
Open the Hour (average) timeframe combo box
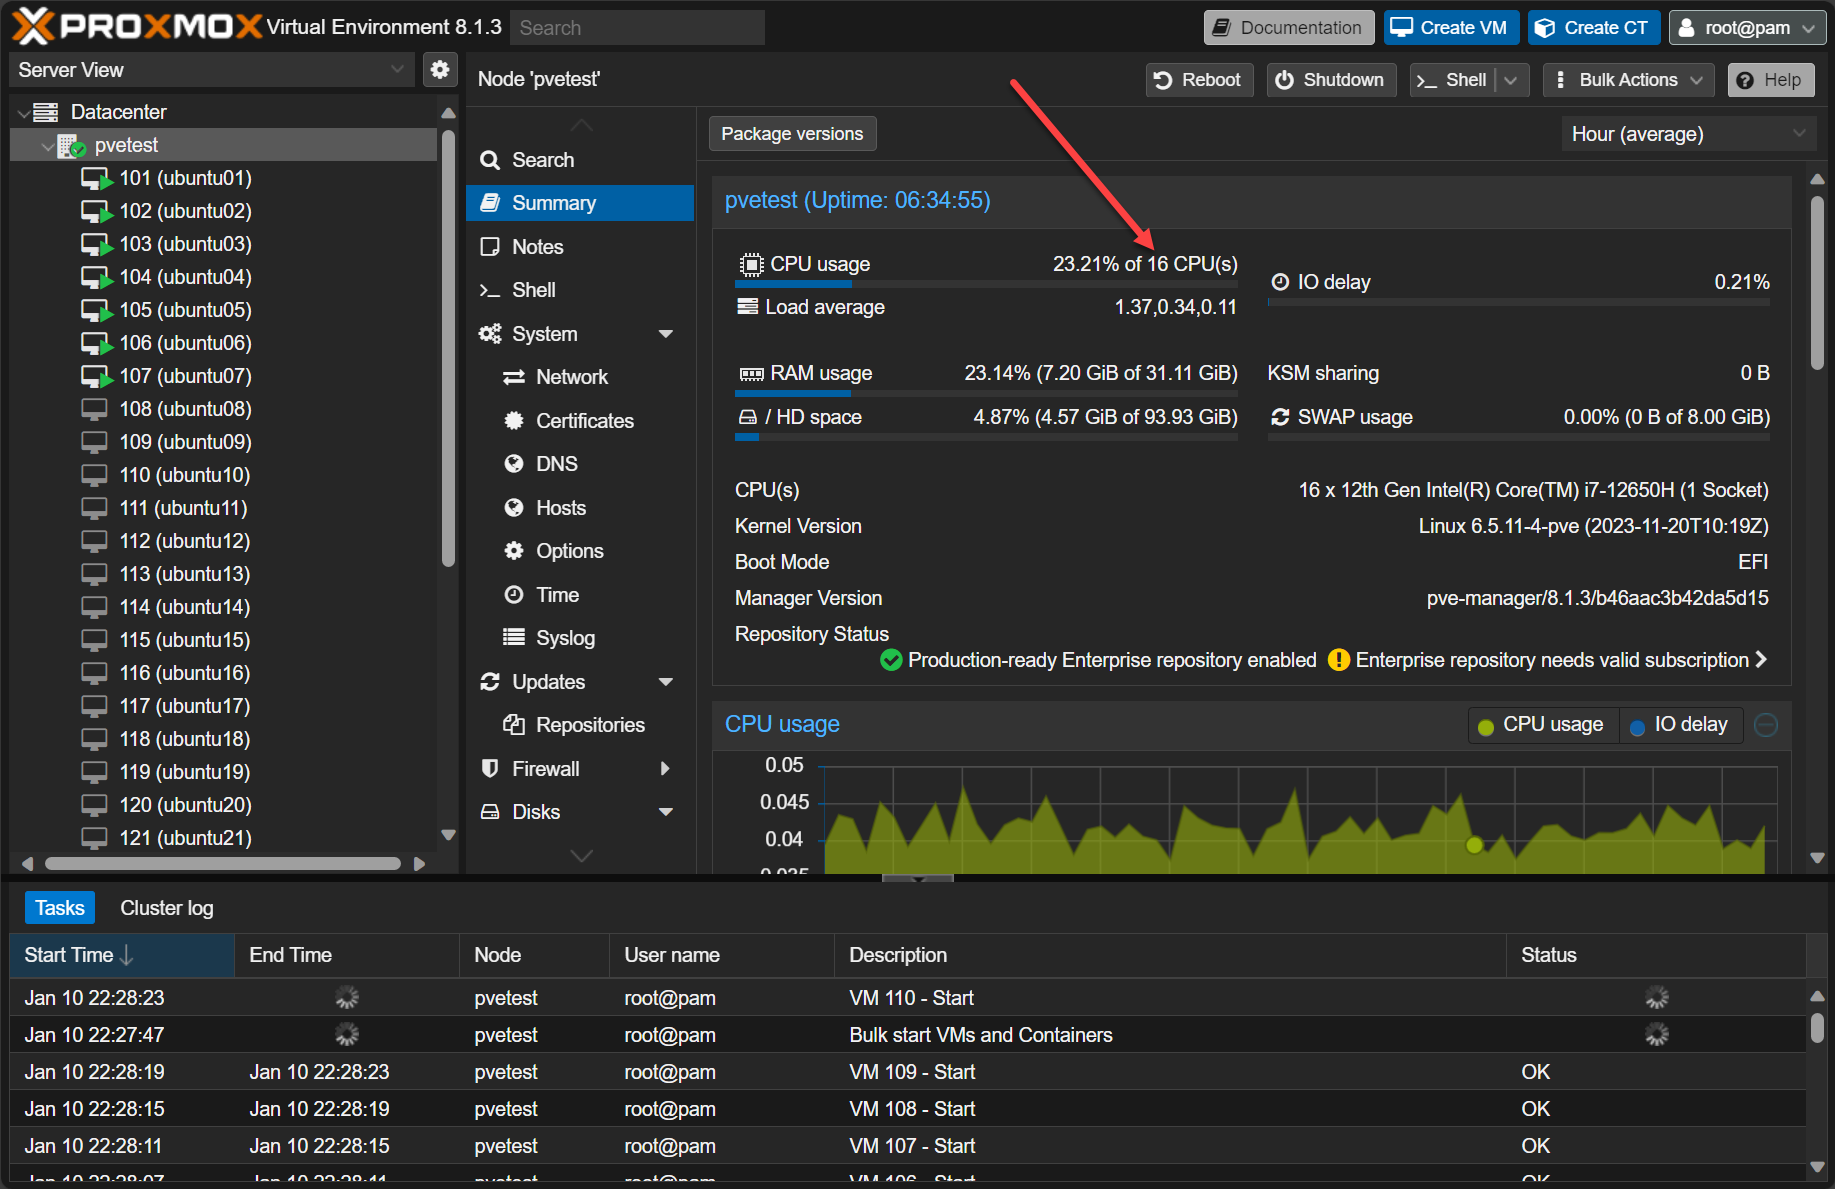(1688, 134)
